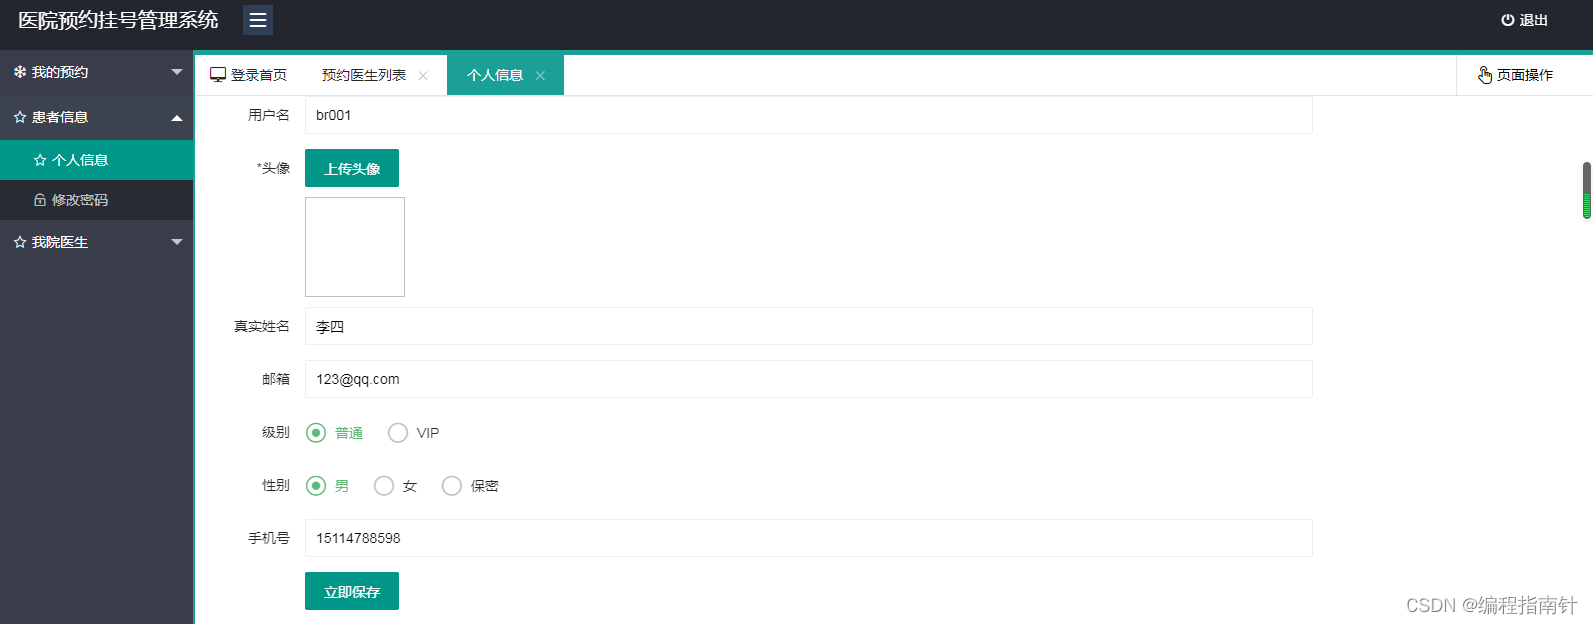Click the empty avatar preview box
The image size is (1593, 624).
355,247
